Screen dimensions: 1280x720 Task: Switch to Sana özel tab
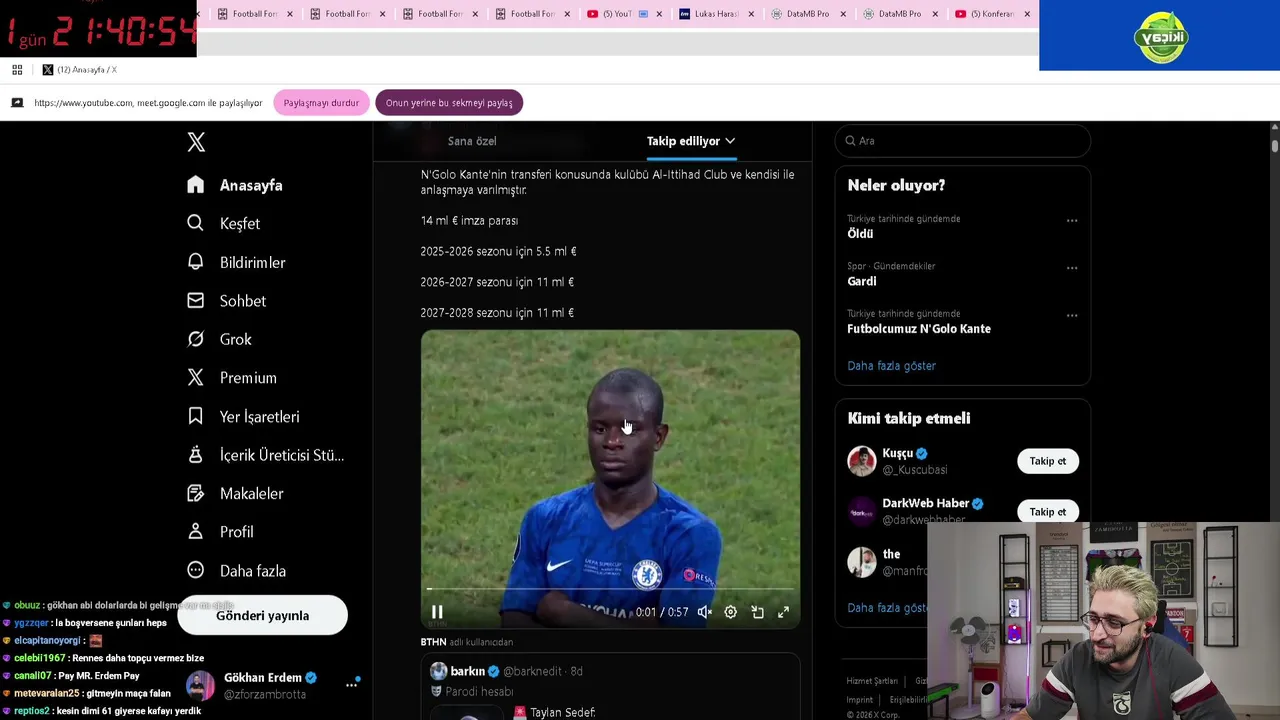click(472, 141)
